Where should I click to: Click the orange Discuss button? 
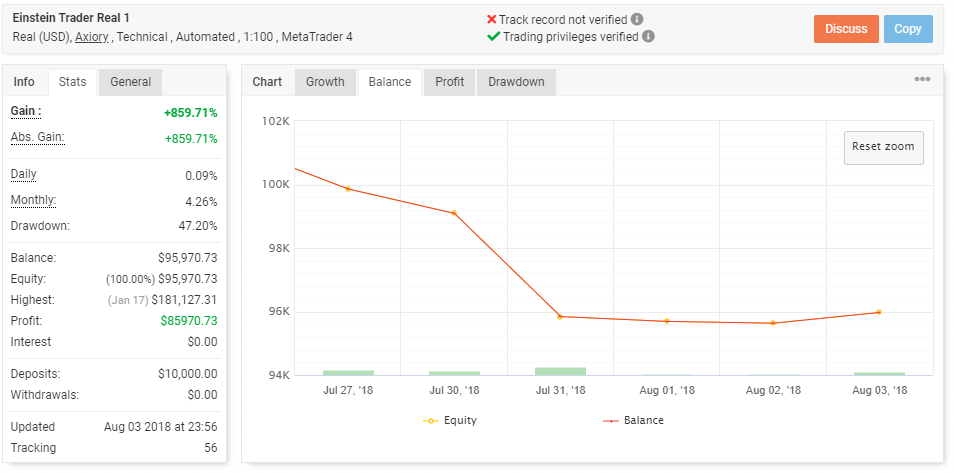tap(846, 29)
